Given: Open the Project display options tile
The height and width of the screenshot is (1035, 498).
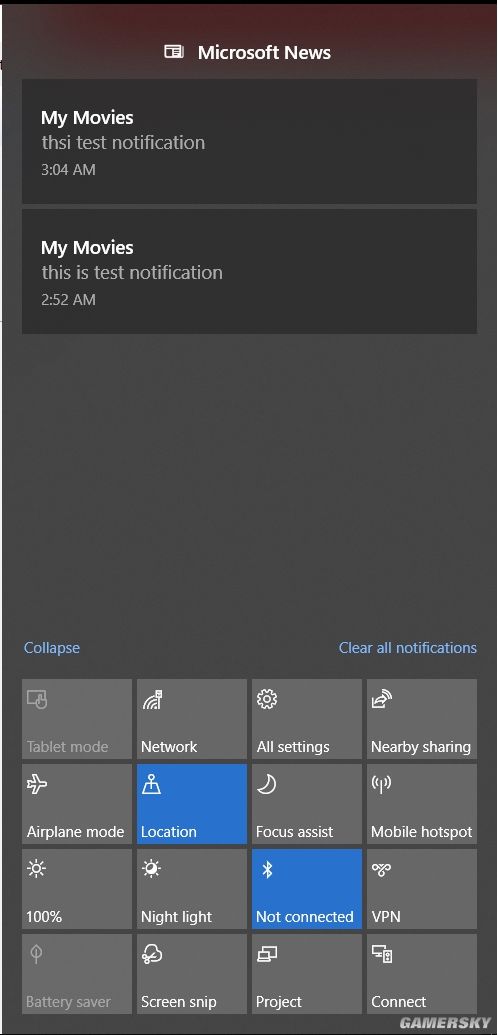Looking at the screenshot, I should (x=306, y=974).
